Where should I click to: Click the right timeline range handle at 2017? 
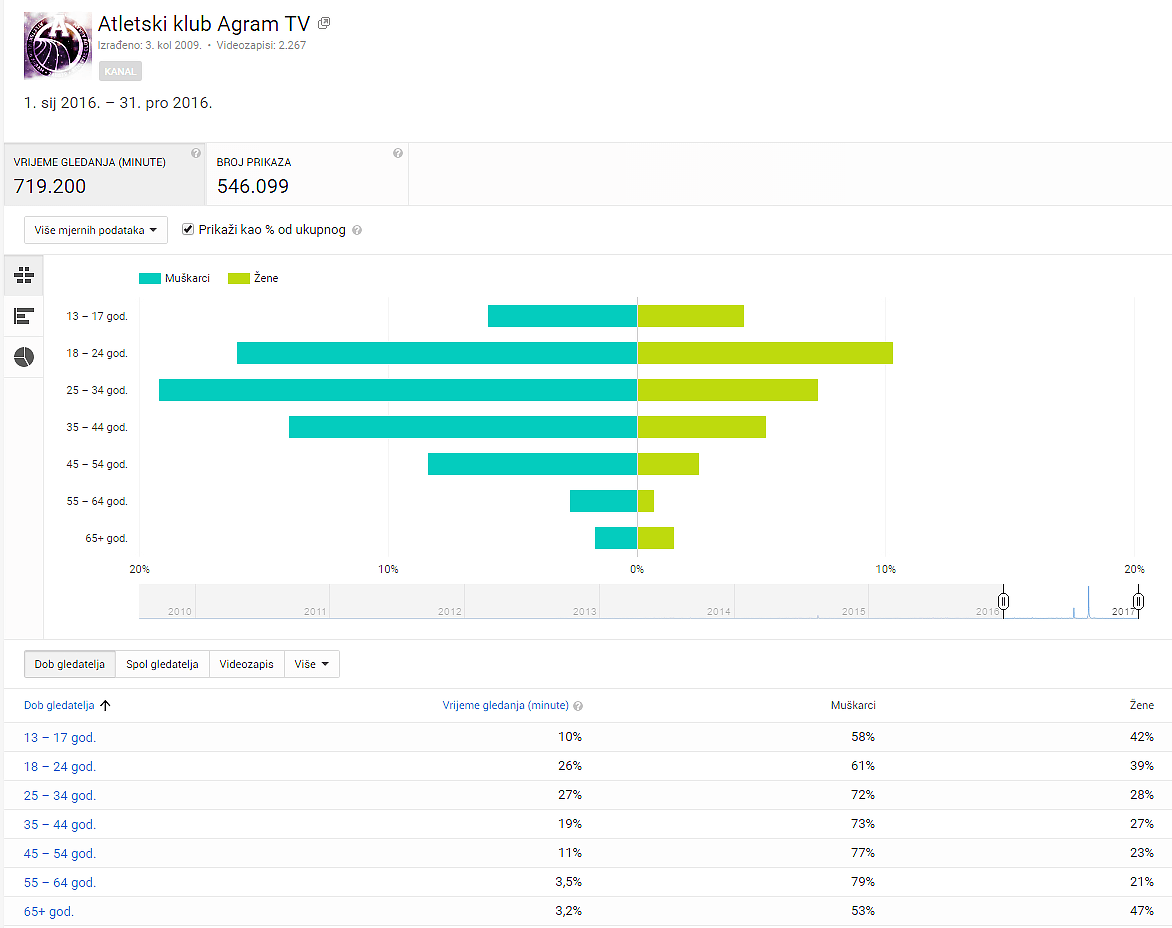point(1139,601)
